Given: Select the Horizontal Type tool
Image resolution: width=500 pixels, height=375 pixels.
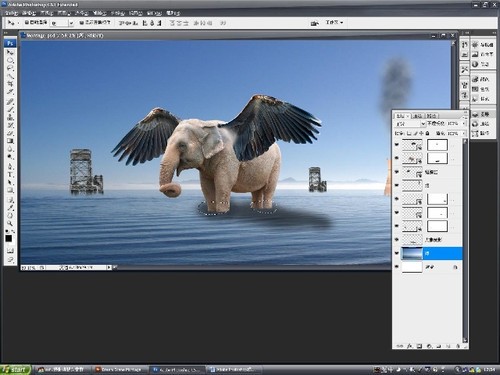Looking at the screenshot, I should pos(10,174).
